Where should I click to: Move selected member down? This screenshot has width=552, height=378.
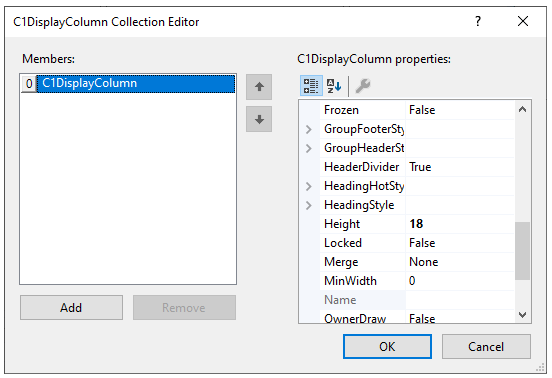[259, 119]
